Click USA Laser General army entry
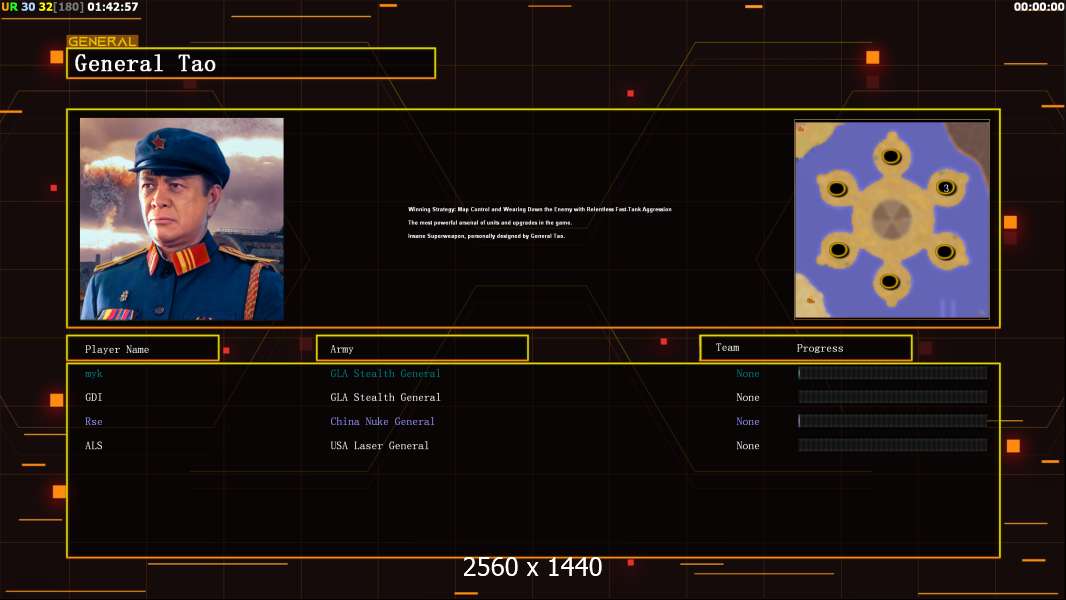Screen dimensions: 1066x600 coord(379,445)
